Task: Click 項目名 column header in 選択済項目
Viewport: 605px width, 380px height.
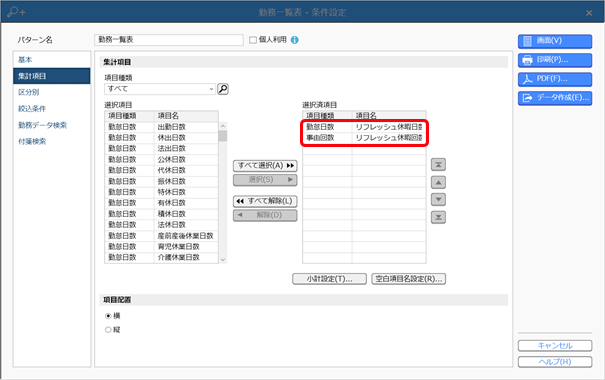Action: (x=389, y=115)
